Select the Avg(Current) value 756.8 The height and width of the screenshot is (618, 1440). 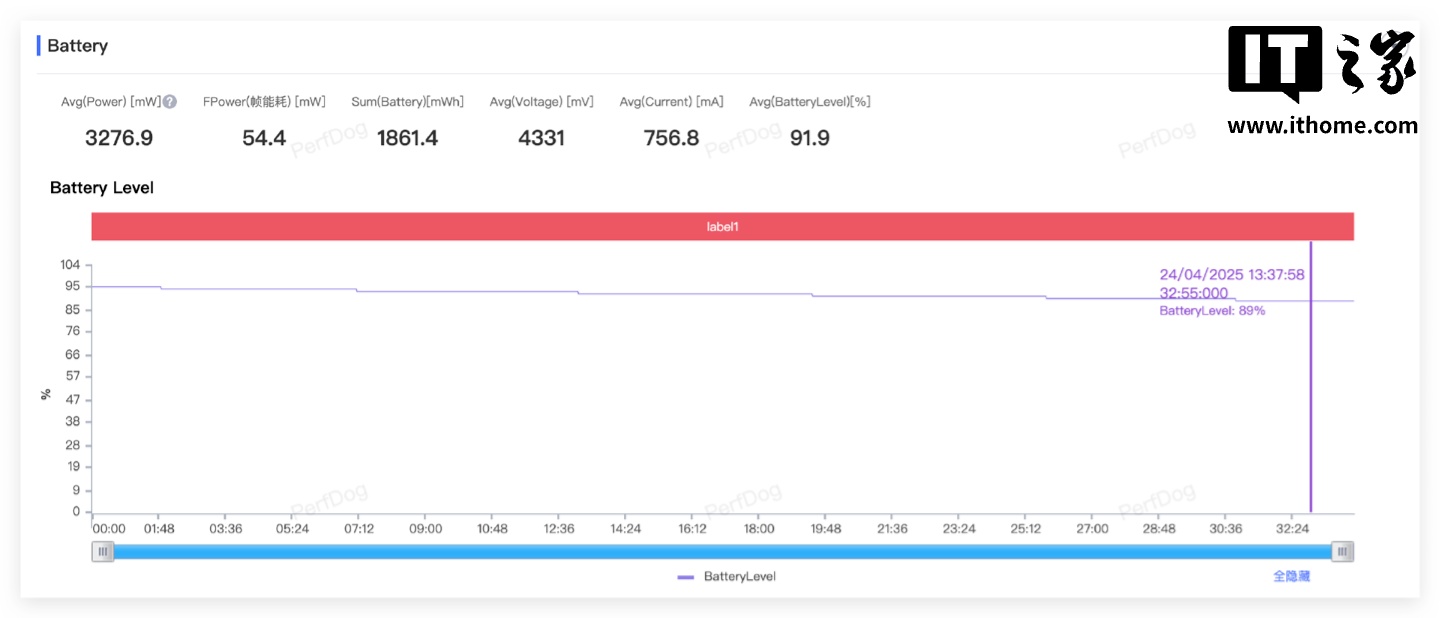[x=671, y=138]
